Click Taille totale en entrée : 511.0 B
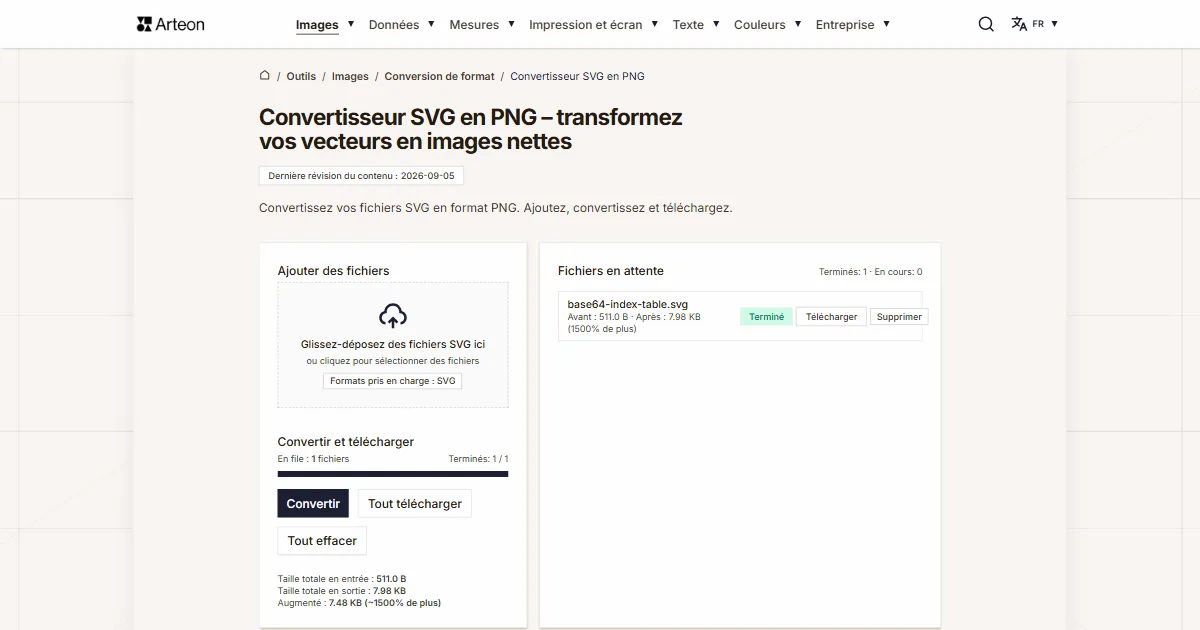Viewport: 1200px width, 630px height. click(342, 579)
